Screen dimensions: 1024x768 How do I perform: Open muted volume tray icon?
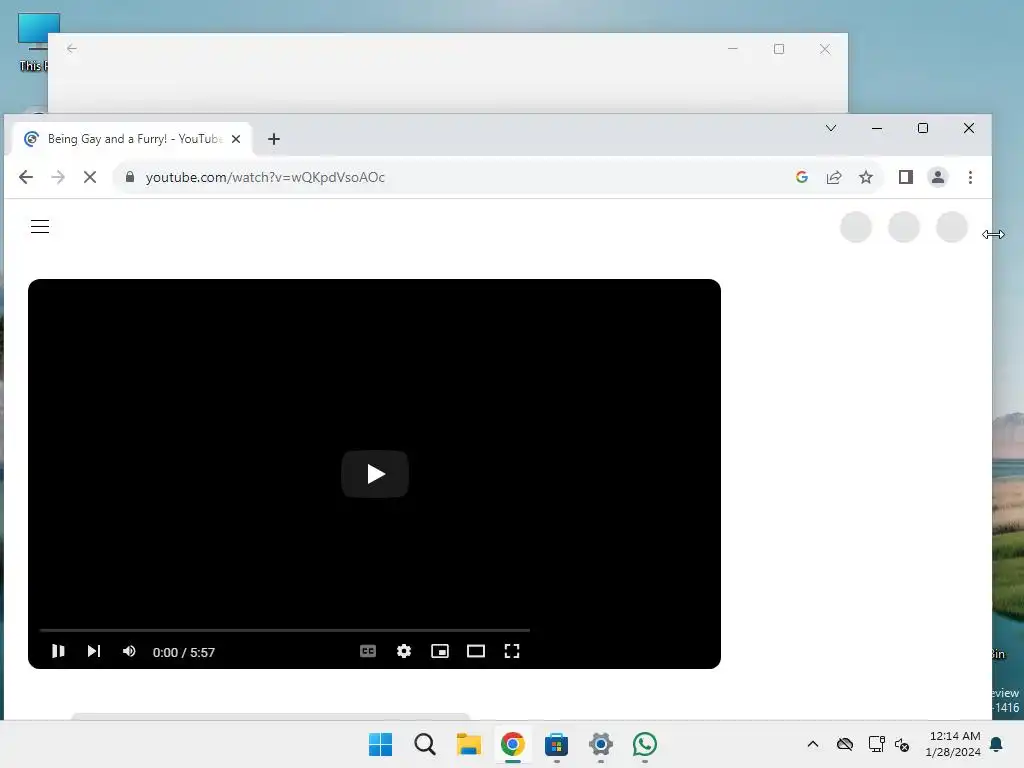pos(903,744)
